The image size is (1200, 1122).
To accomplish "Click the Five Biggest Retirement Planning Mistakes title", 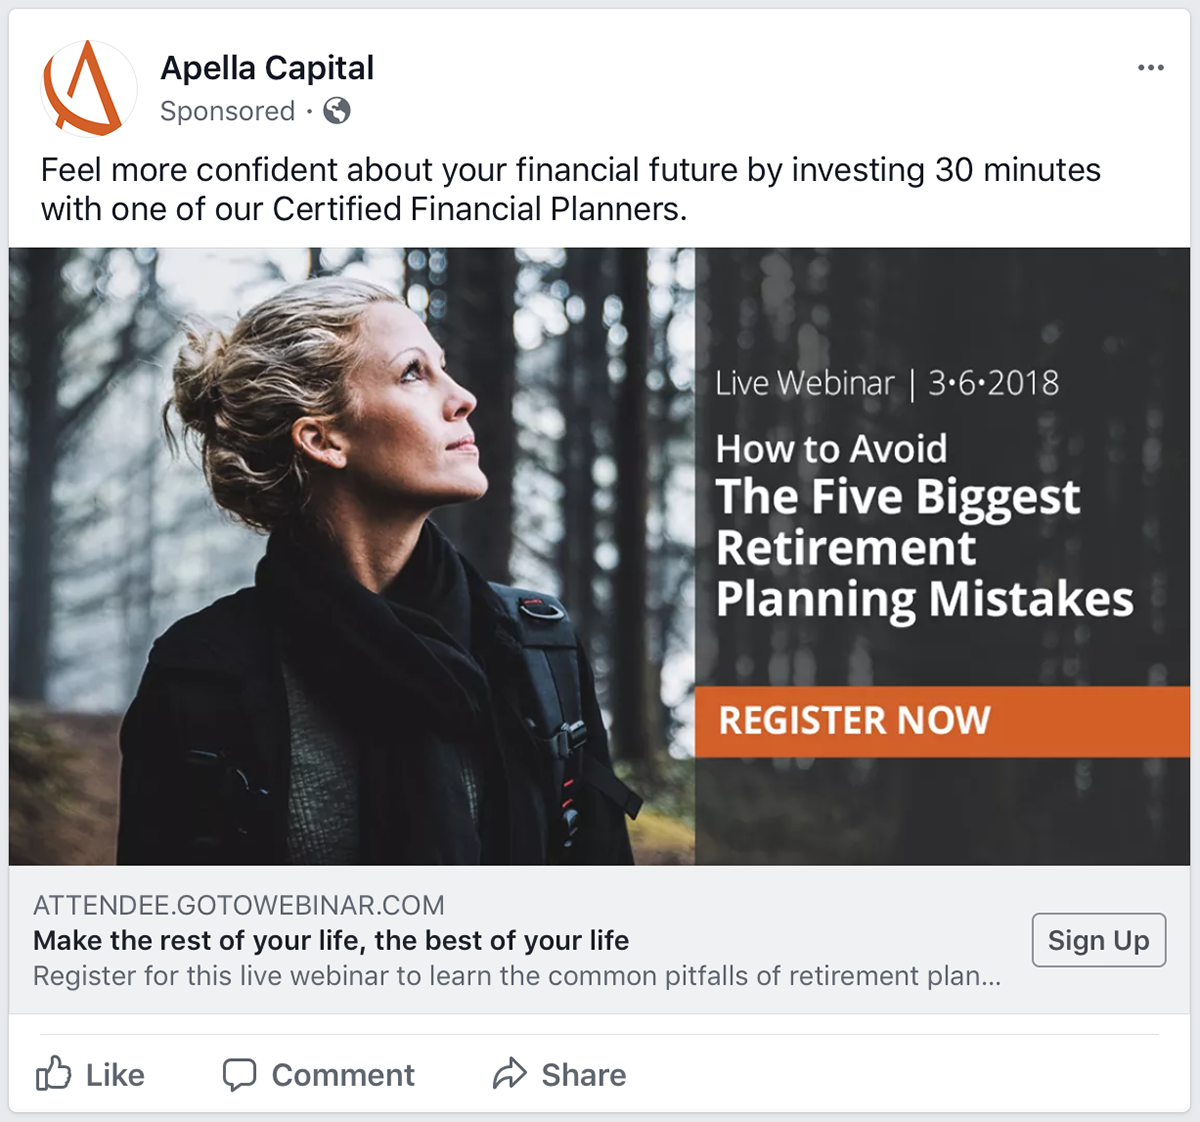I will point(924,547).
